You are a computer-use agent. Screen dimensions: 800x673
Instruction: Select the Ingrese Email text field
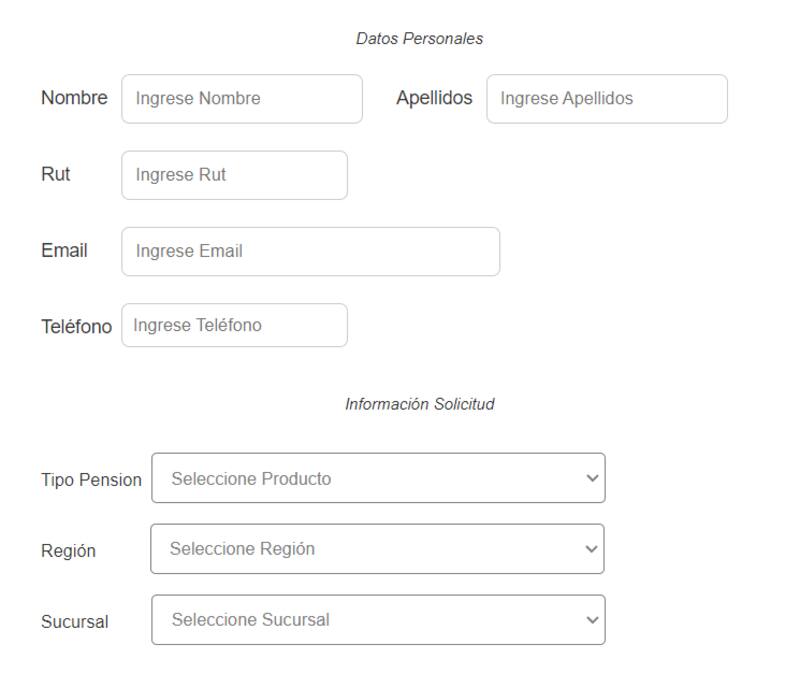pos(310,251)
